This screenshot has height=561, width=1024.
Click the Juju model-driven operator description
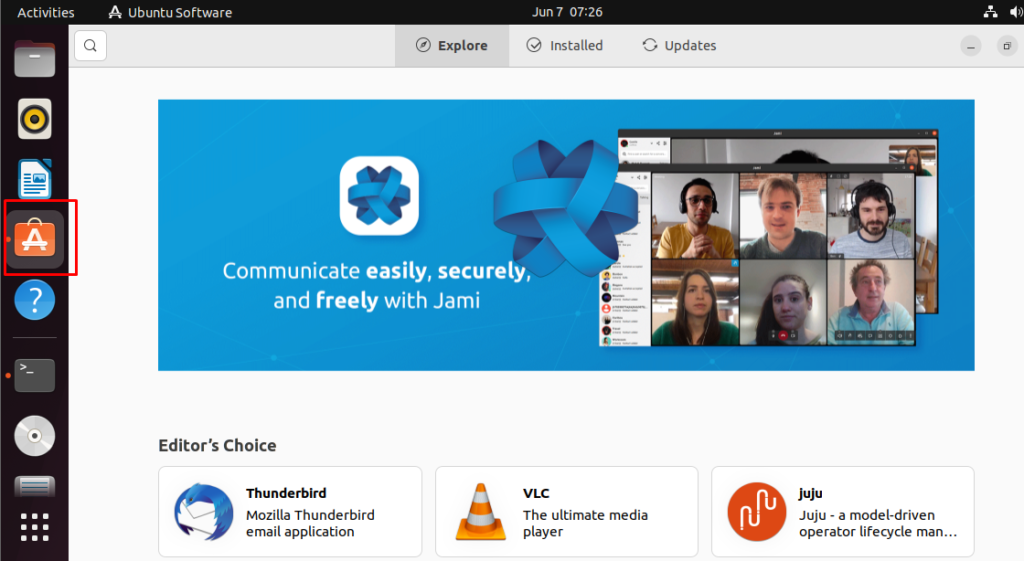tap(878, 523)
